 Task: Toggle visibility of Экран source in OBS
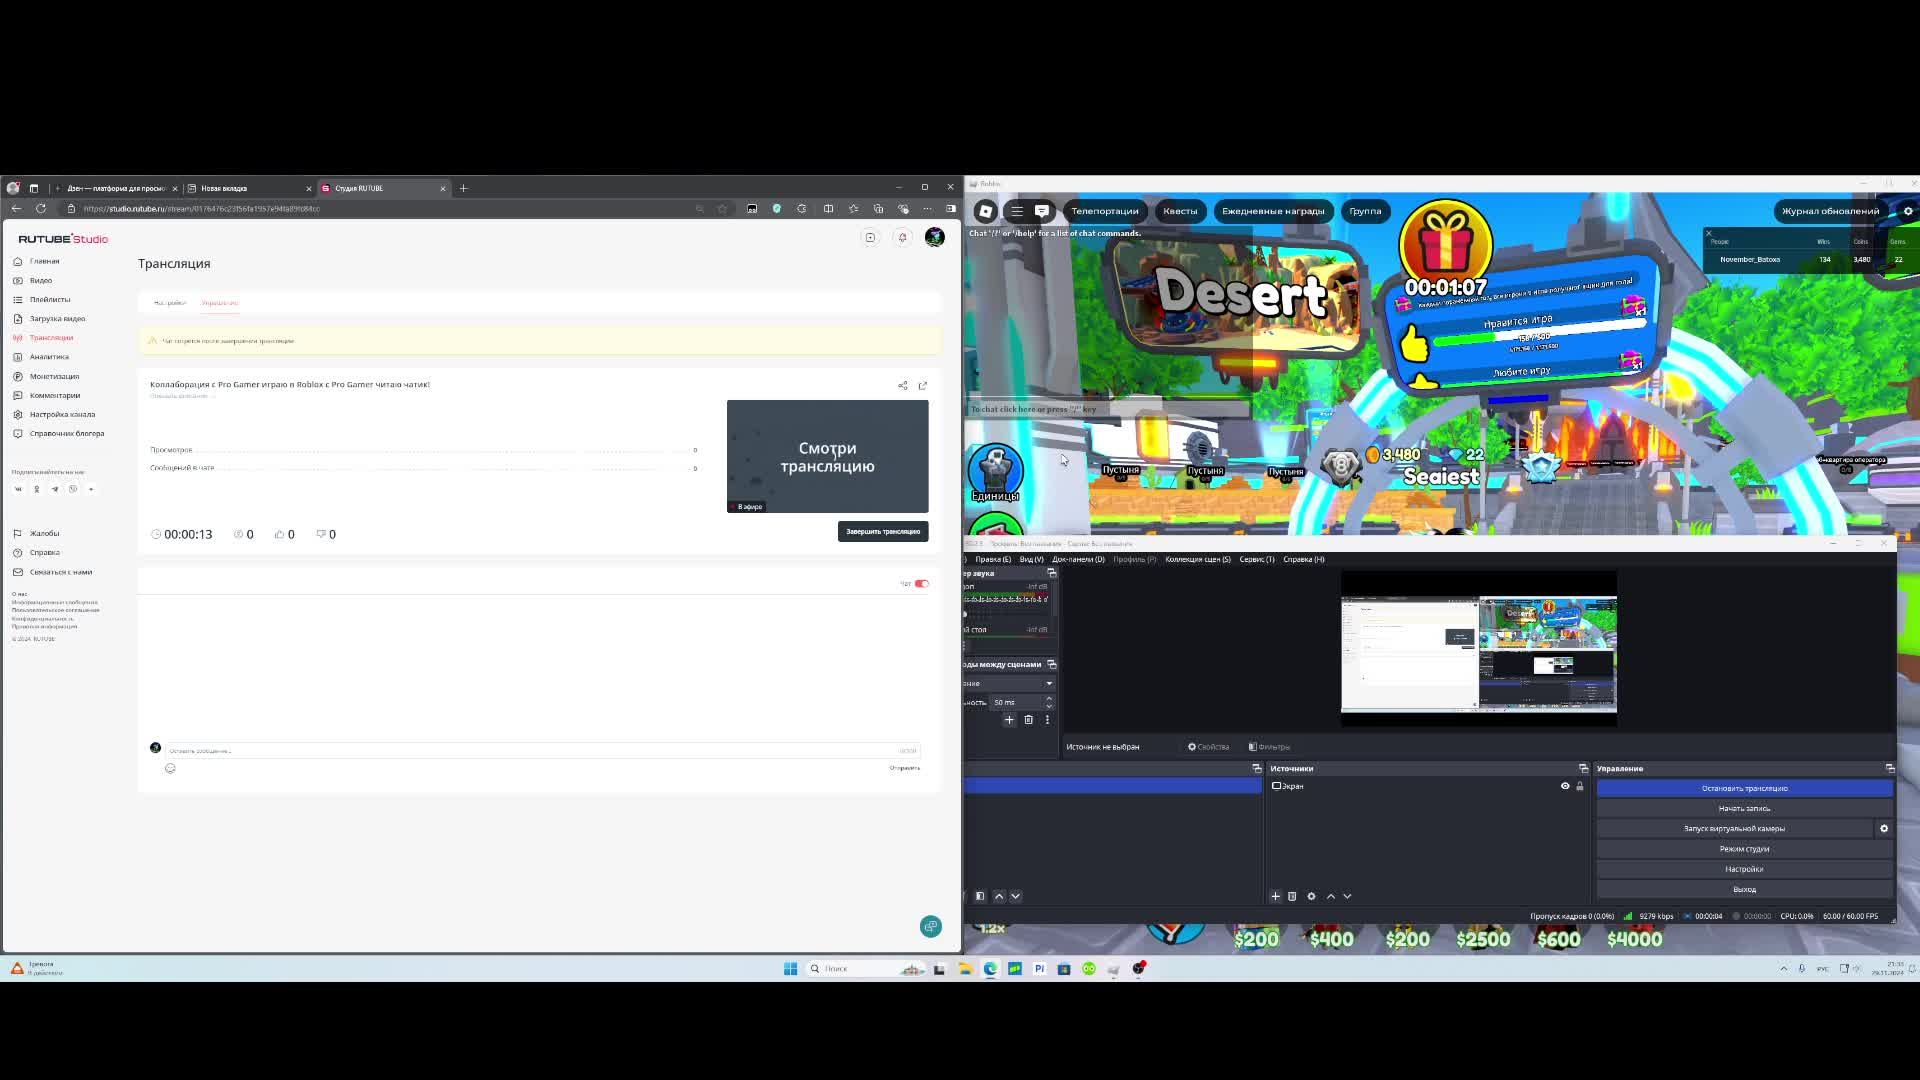tap(1565, 786)
